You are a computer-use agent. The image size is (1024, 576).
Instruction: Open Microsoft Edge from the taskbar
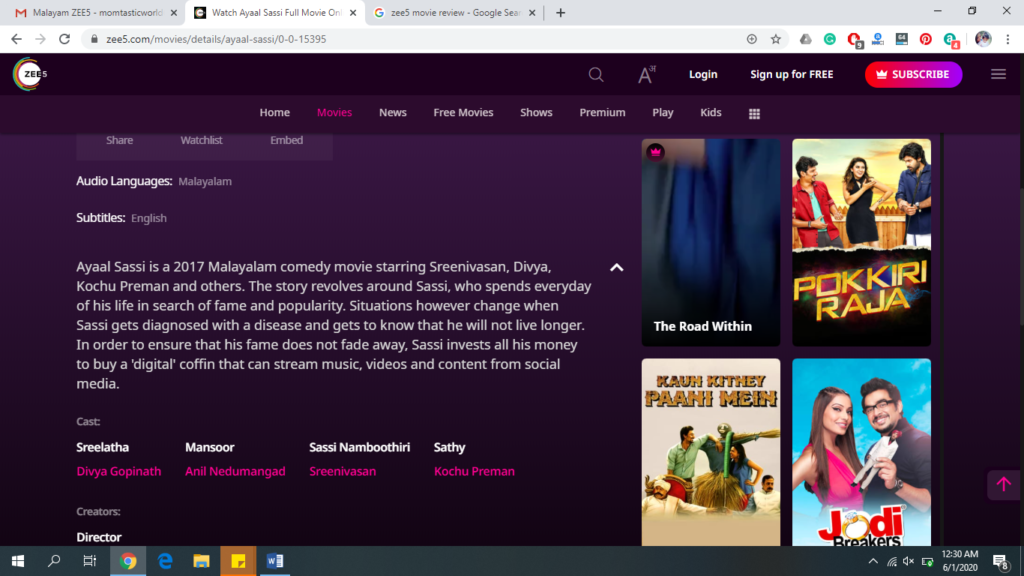[x=165, y=561]
